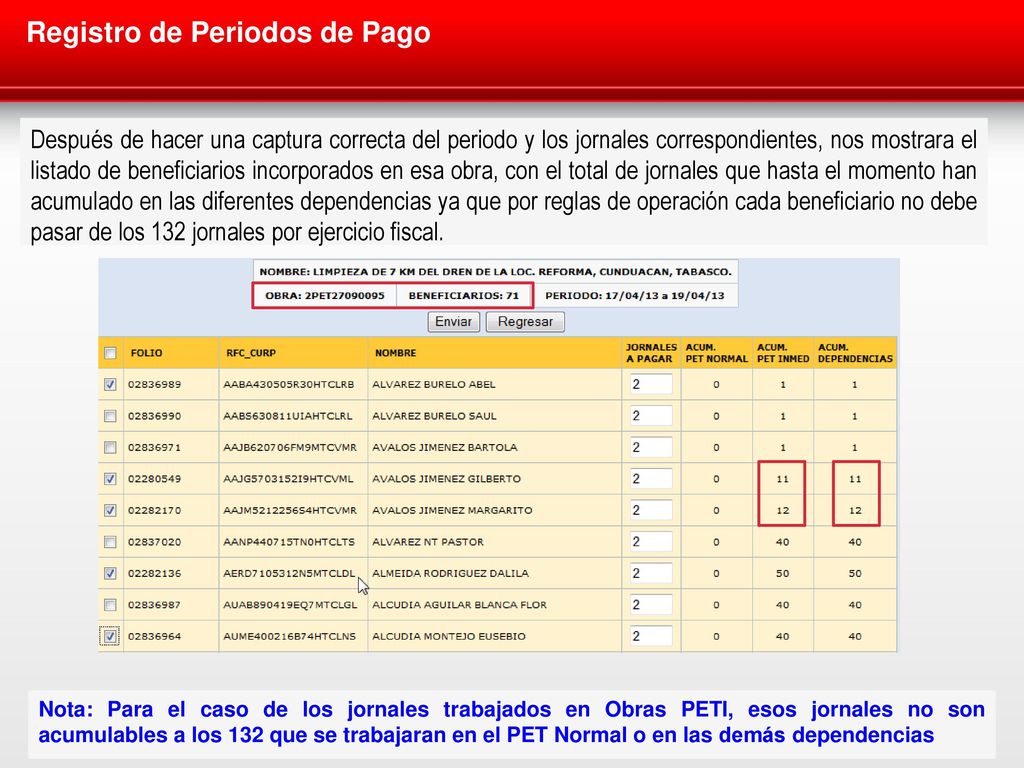Click the FOLIO column header
Image resolution: width=1024 pixels, height=768 pixels.
click(x=146, y=353)
